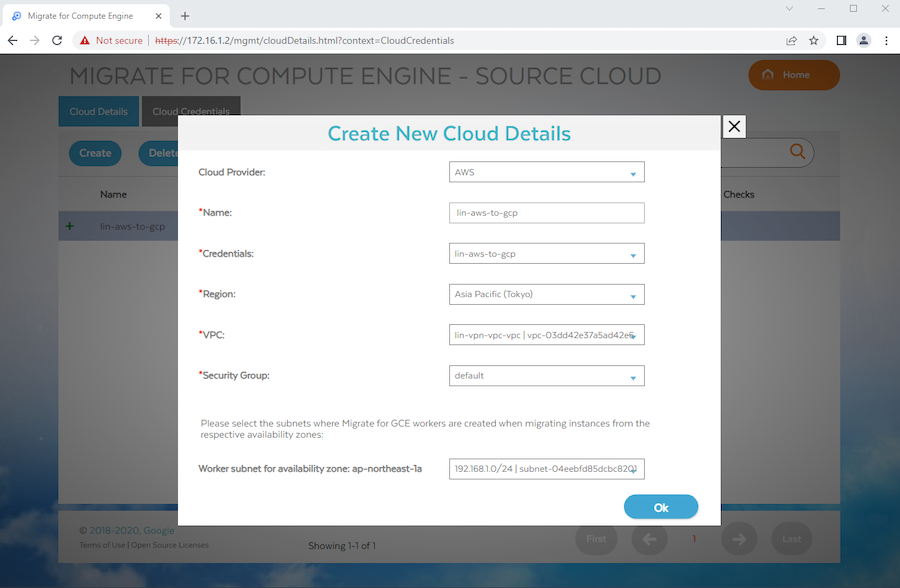Viewport: 900px width, 588px height.
Task: Open the Credentials dropdown showing lin-aws-to-gcp
Action: (632, 253)
